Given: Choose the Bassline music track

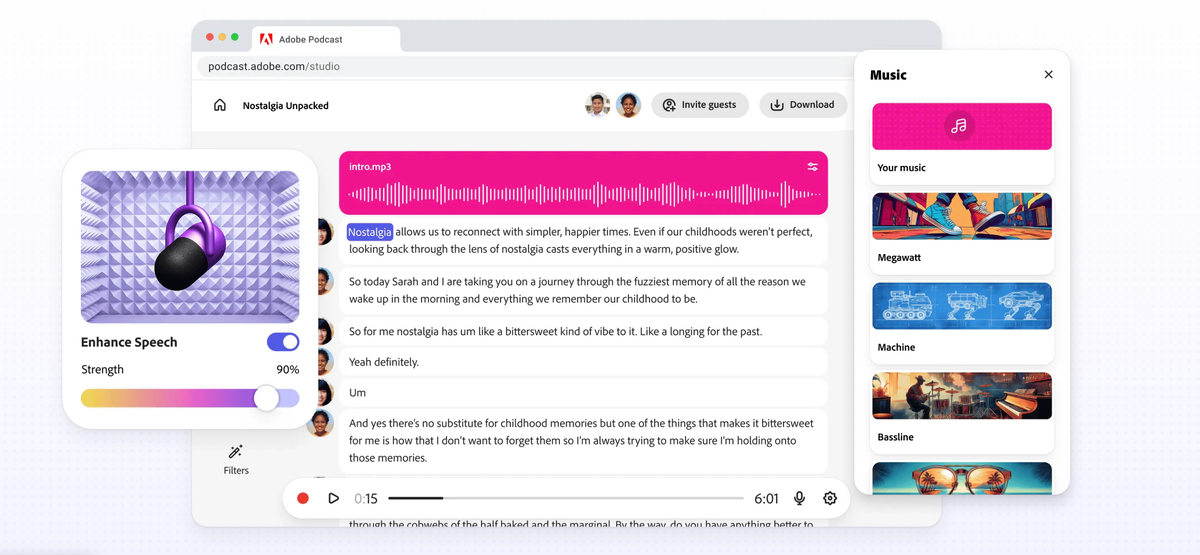Looking at the screenshot, I should pos(962,413).
